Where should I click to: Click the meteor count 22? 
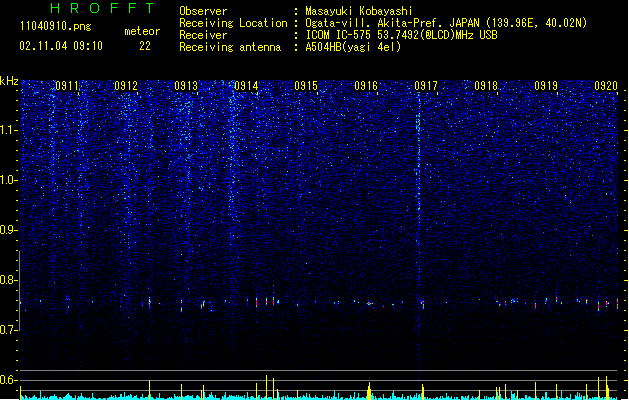click(x=145, y=46)
